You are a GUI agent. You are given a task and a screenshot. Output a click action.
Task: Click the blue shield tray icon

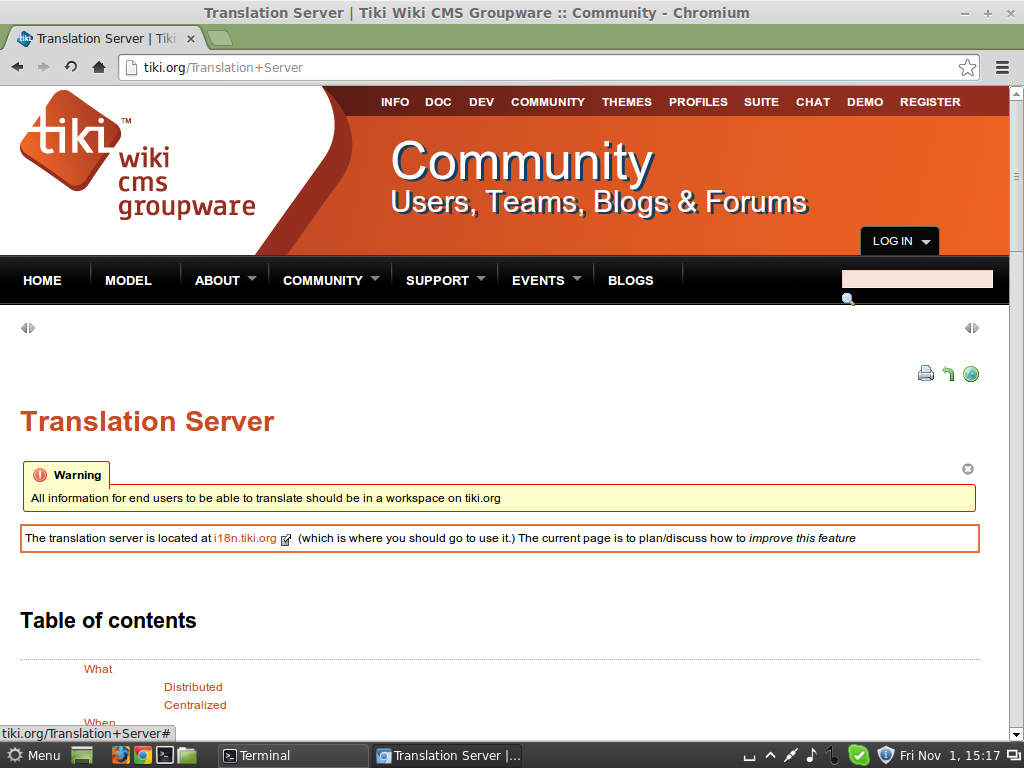[x=886, y=755]
